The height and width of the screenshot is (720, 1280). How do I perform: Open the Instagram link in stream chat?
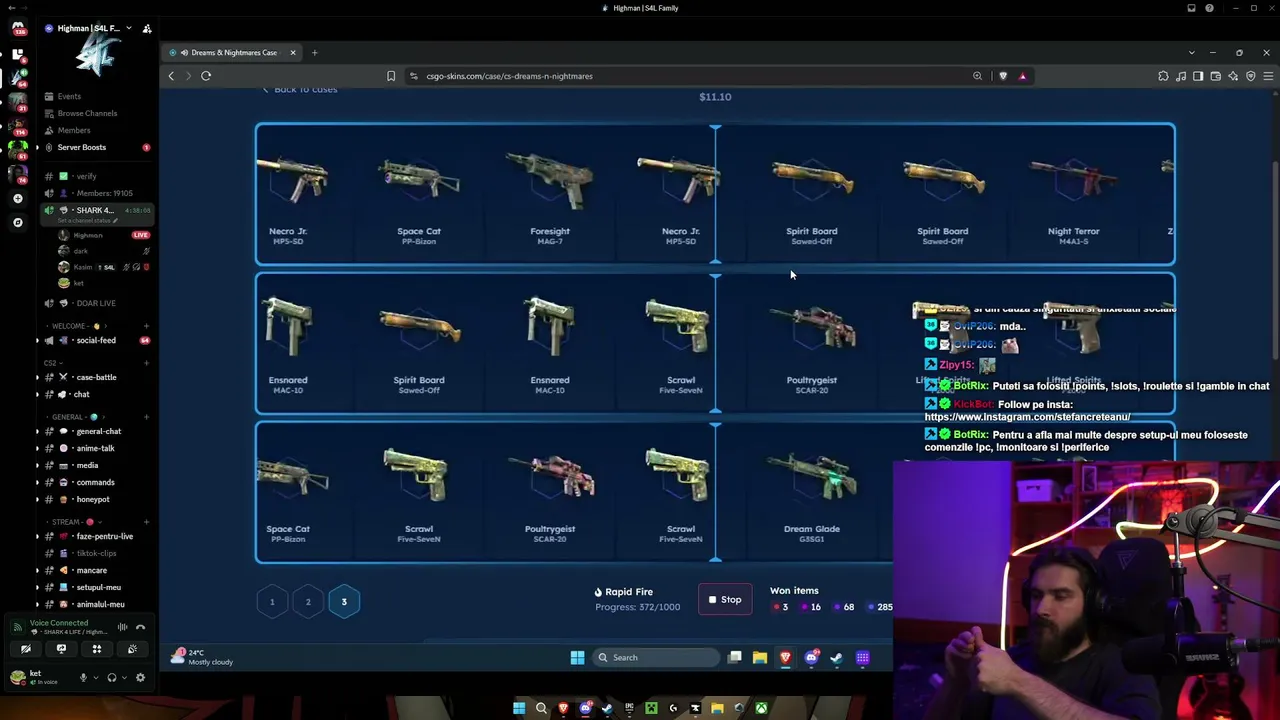[x=1027, y=417]
